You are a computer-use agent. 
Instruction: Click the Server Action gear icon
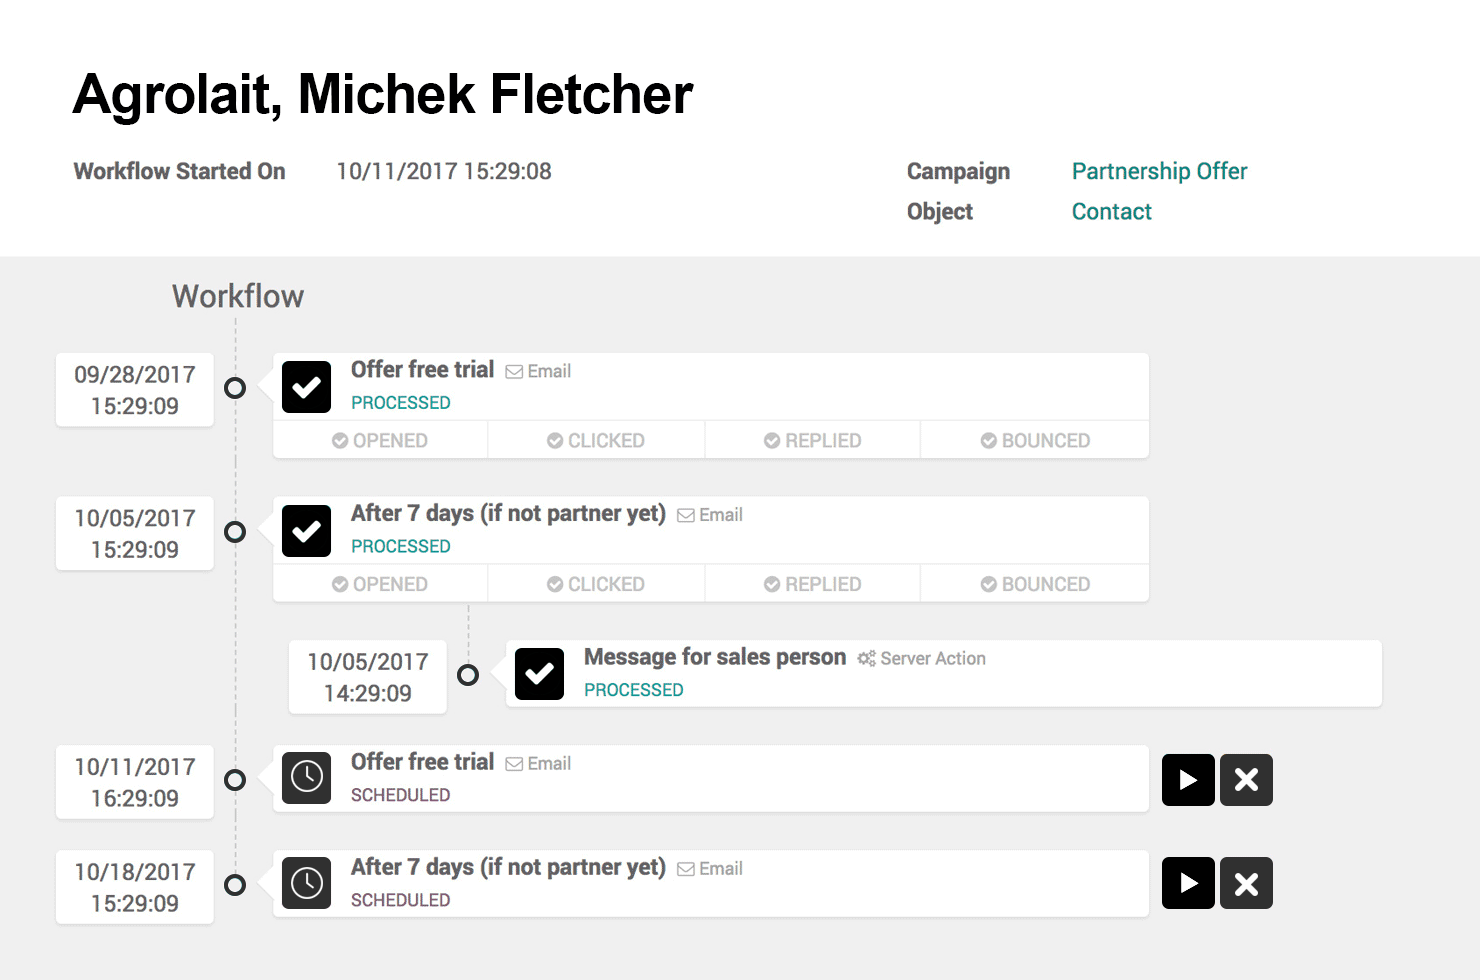(866, 658)
